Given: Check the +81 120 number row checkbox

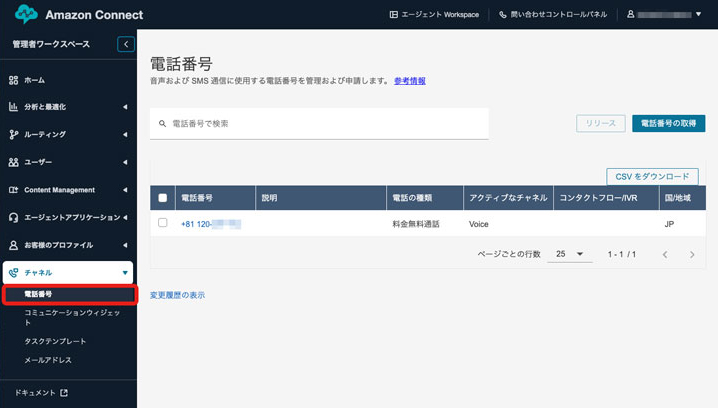Looking at the screenshot, I should pyautogui.click(x=163, y=223).
